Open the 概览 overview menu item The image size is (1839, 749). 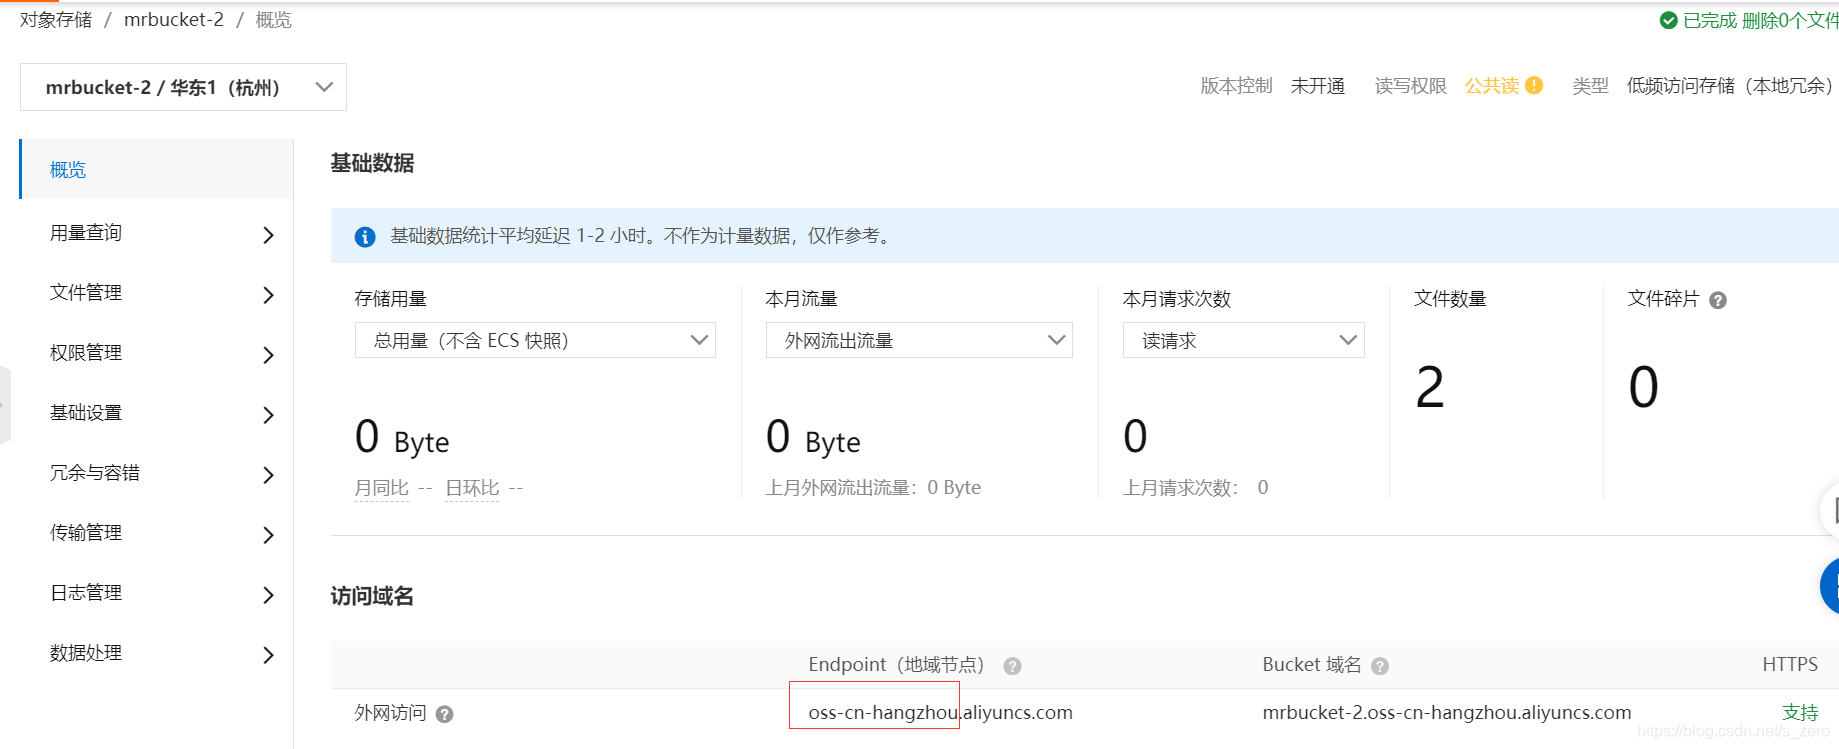click(x=156, y=169)
